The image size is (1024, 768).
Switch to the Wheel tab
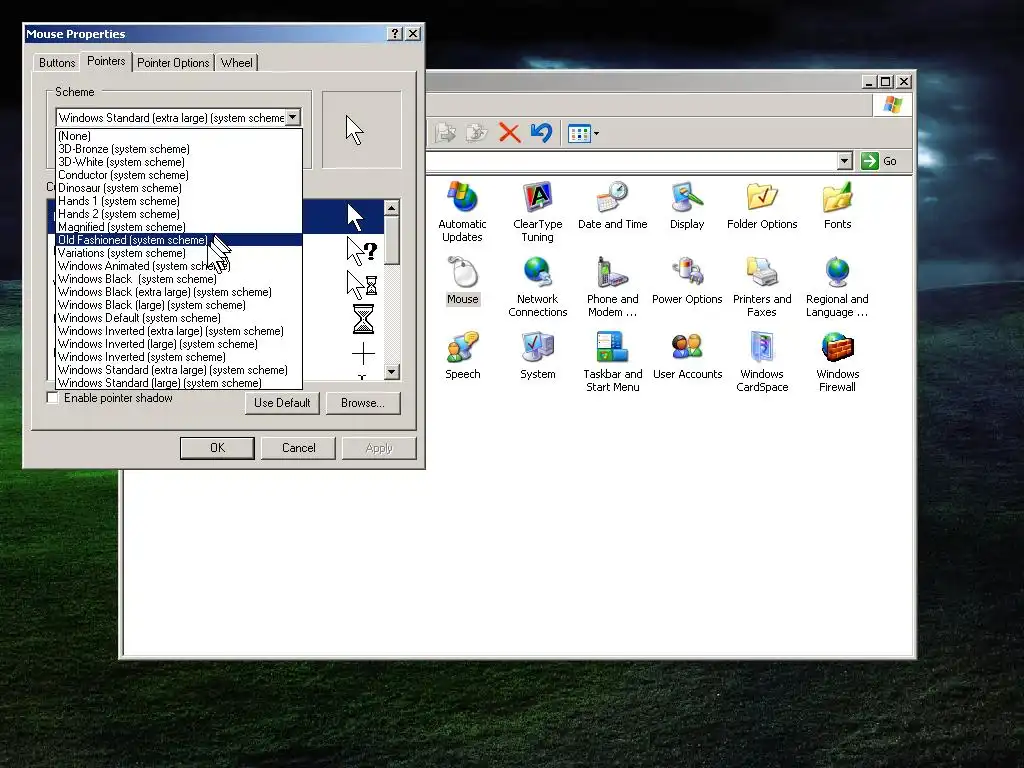[x=236, y=63]
